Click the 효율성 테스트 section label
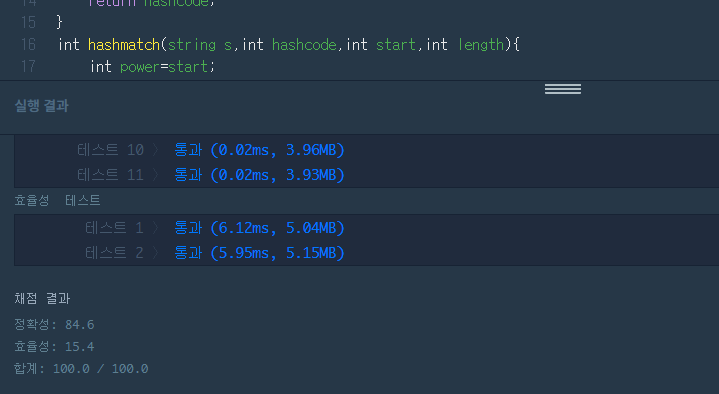Screen dimensions: 719x394 [x=57, y=200]
